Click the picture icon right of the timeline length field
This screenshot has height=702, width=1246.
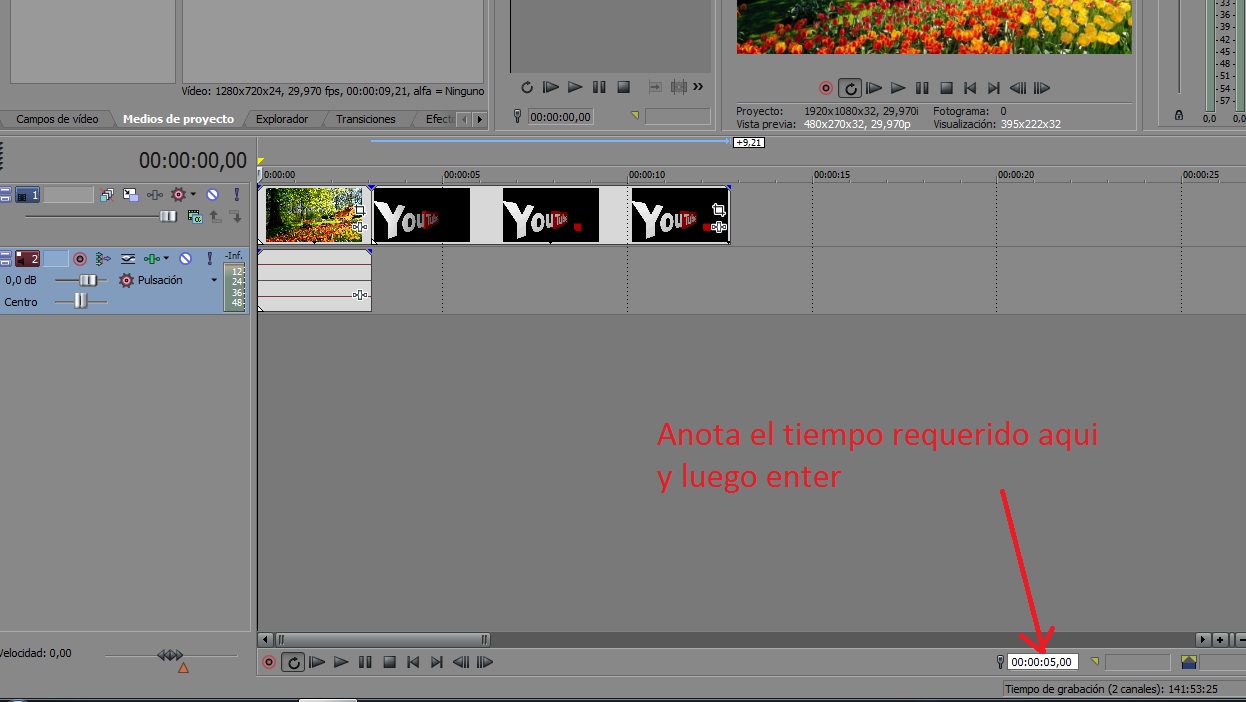pyautogui.click(x=1188, y=662)
